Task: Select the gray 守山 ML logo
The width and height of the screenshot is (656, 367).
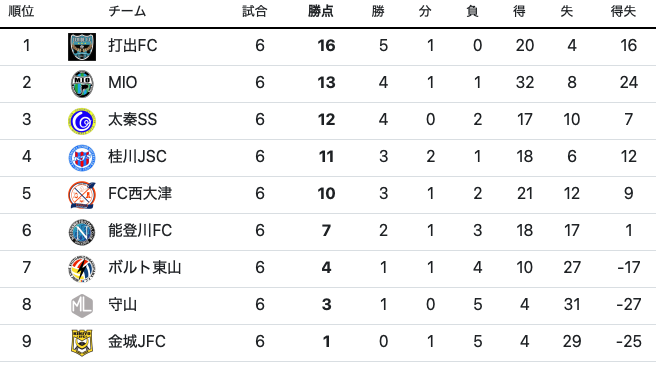Action: [x=82, y=306]
